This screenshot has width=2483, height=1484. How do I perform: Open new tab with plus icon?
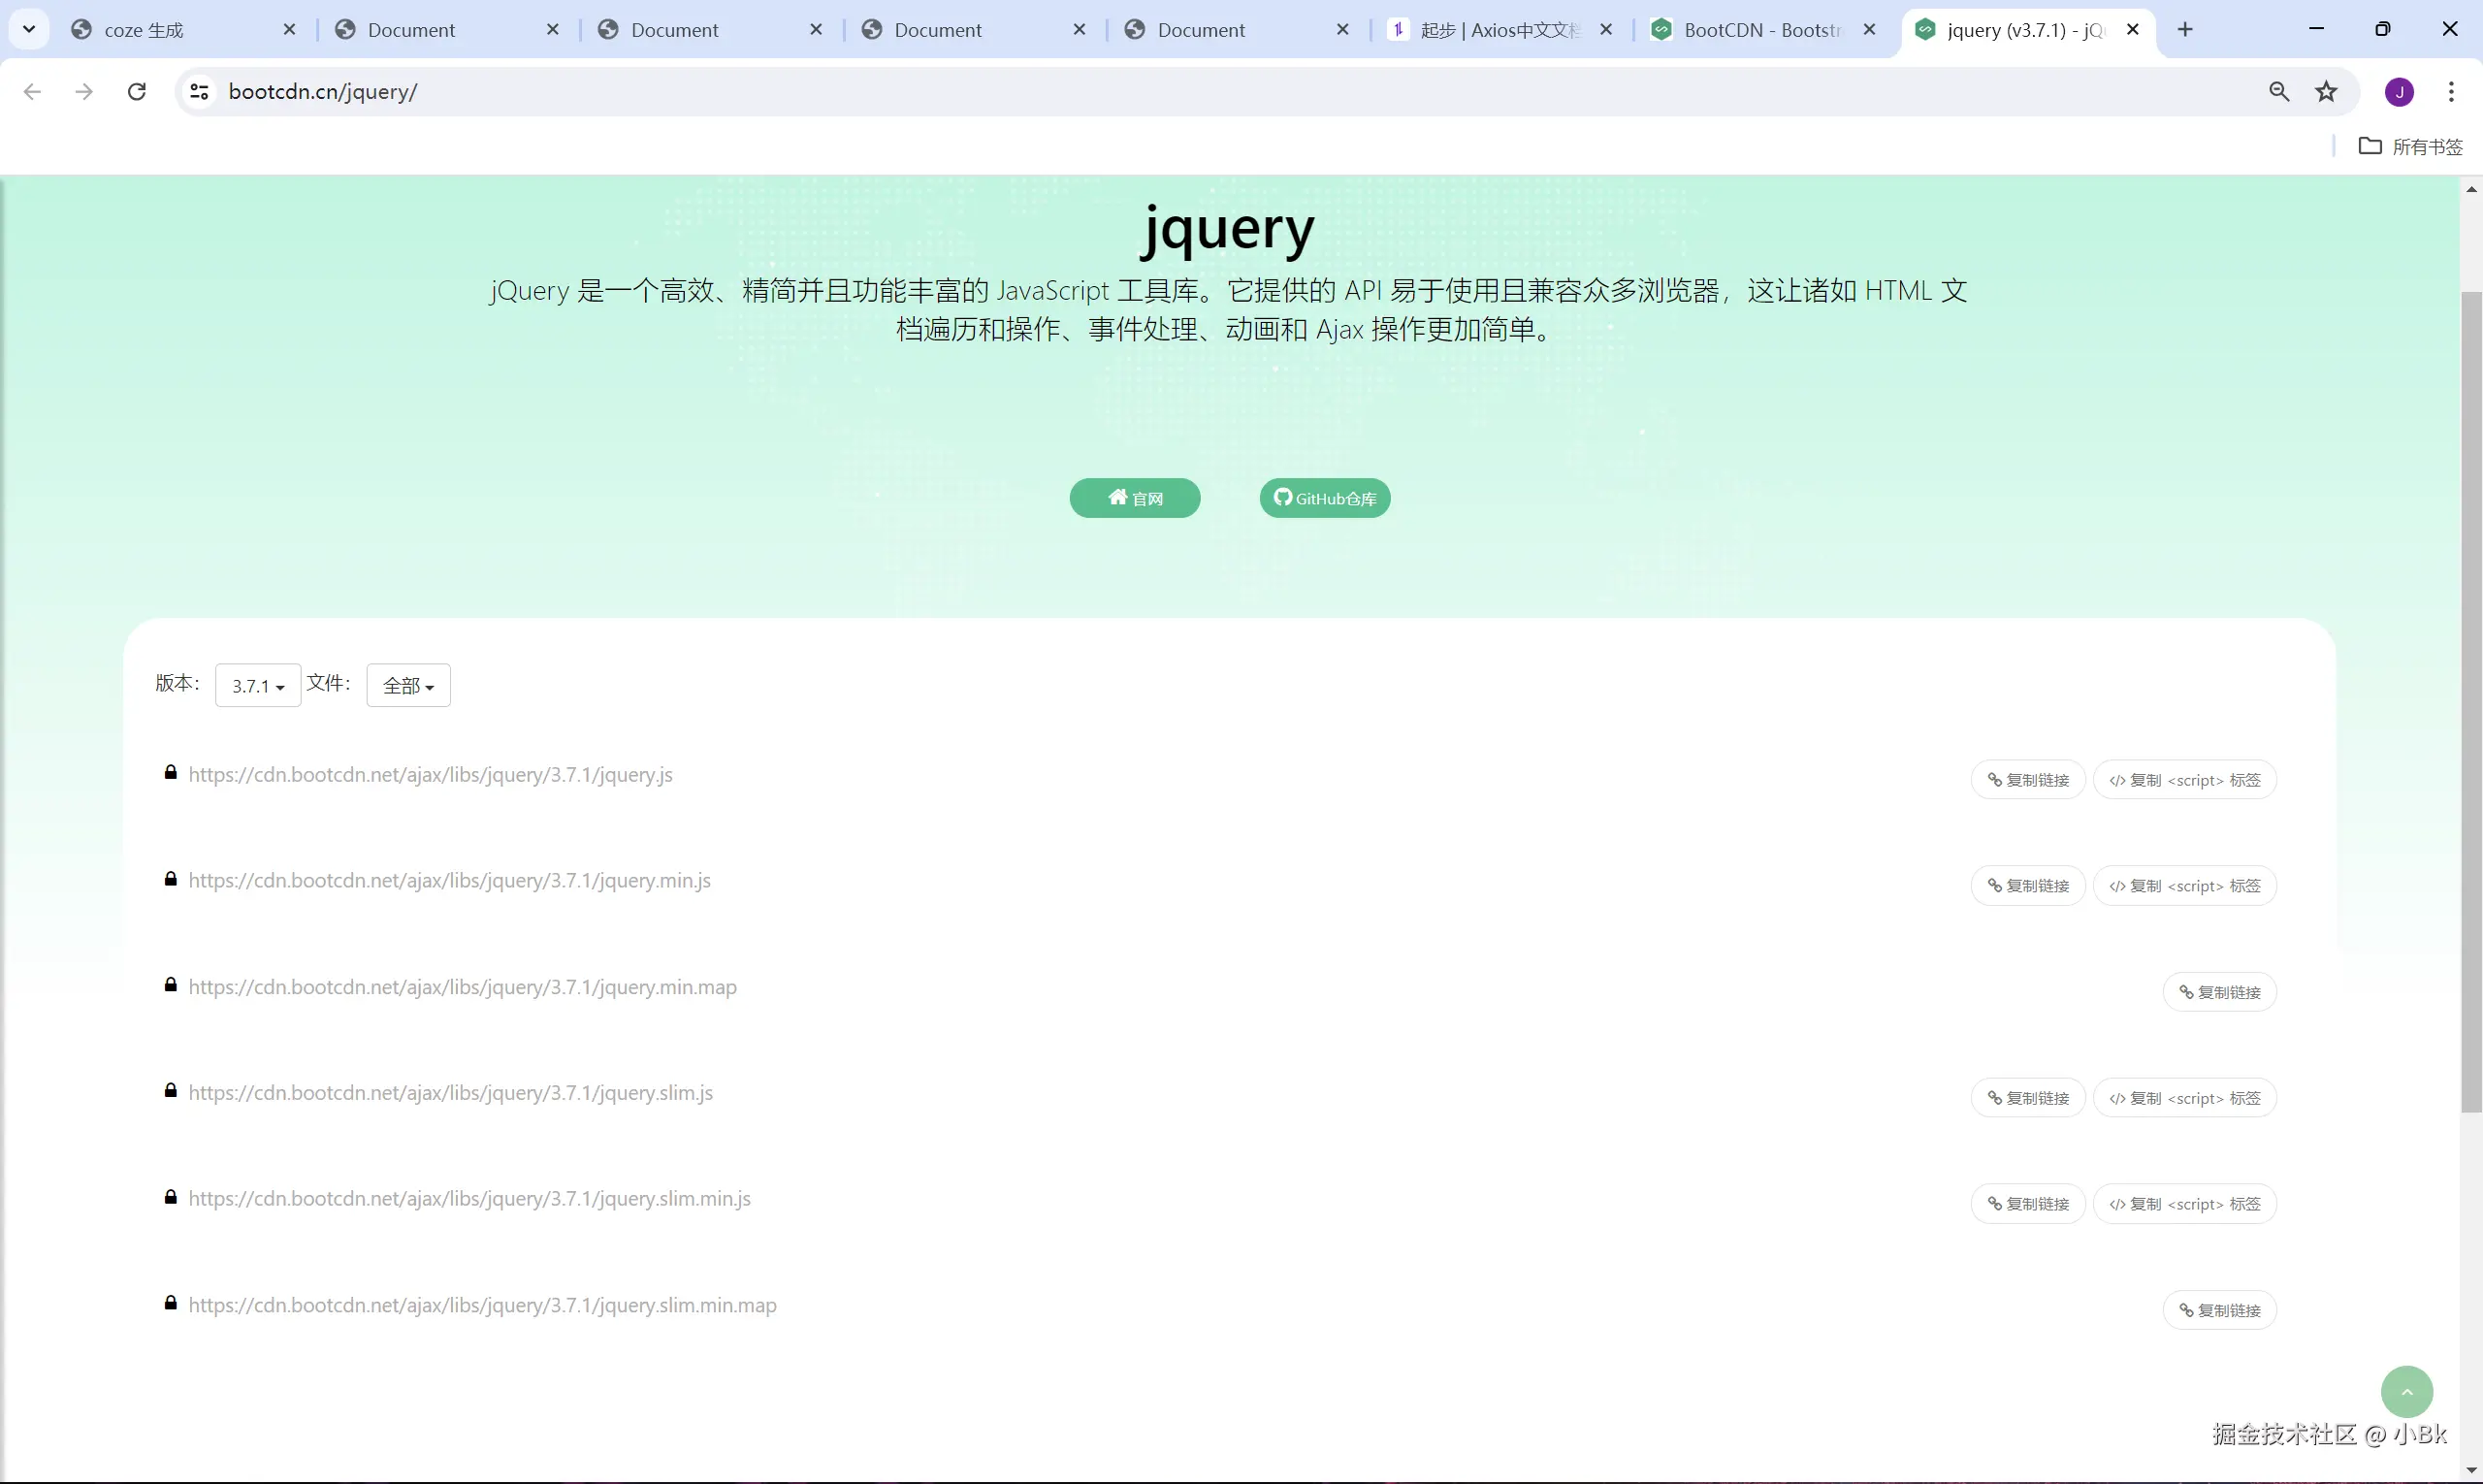[x=2185, y=30]
